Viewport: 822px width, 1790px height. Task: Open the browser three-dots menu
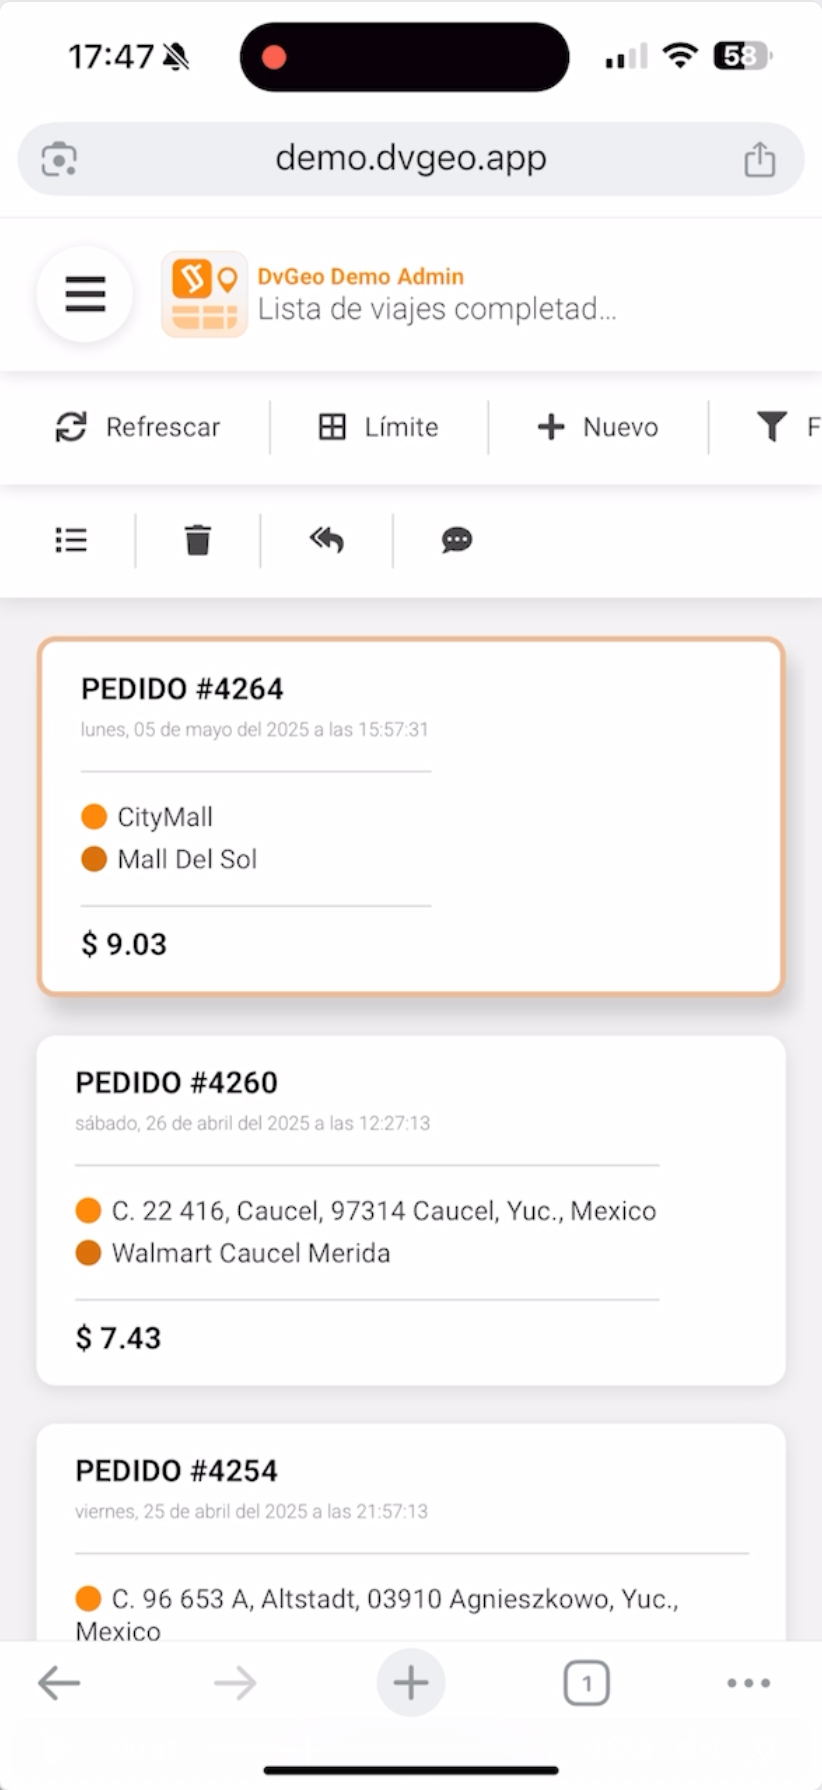click(x=749, y=1683)
